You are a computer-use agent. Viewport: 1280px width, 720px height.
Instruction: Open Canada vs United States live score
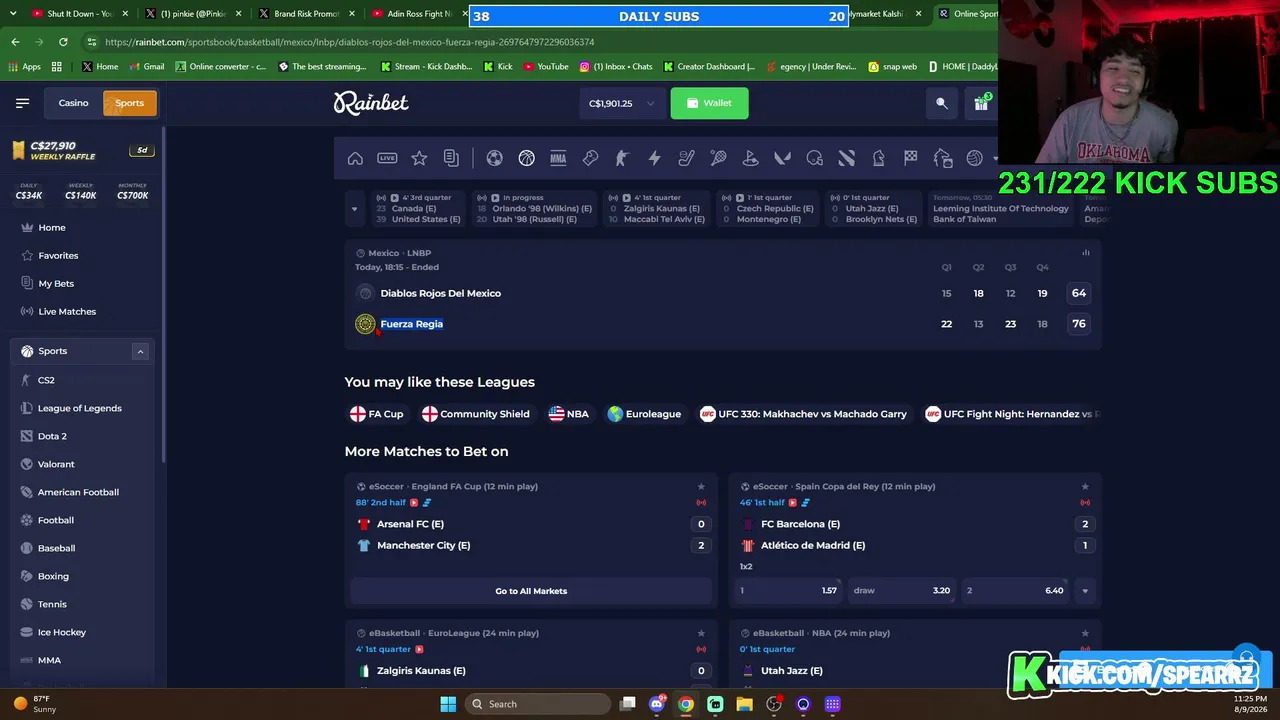click(420, 209)
